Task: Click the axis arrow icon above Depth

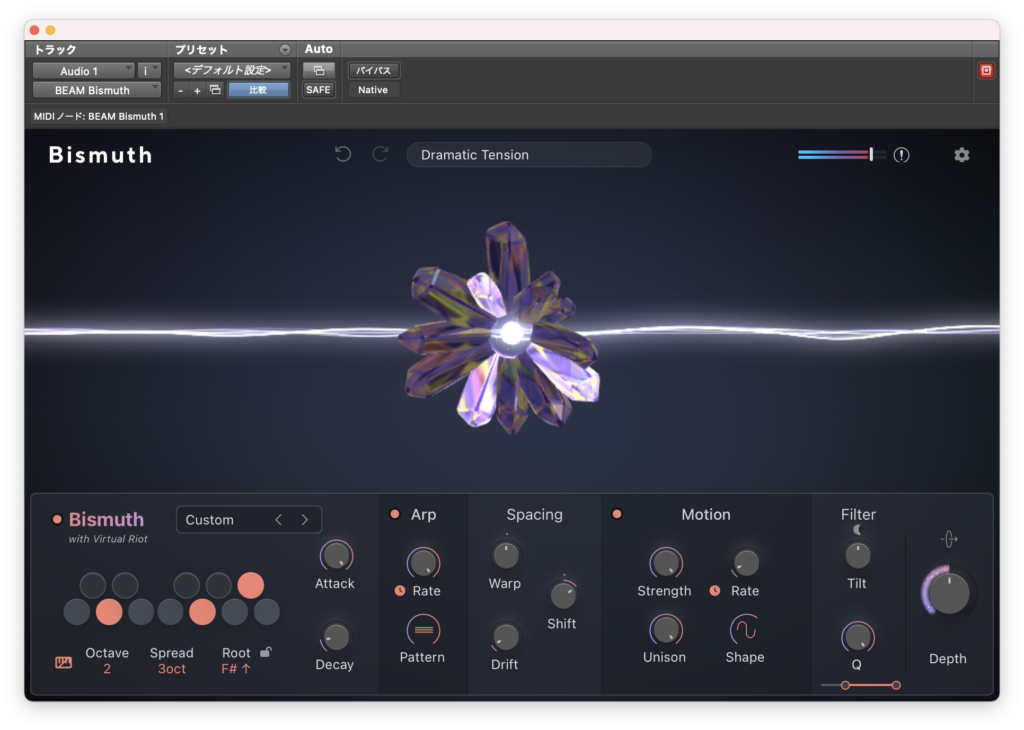Action: pyautogui.click(x=949, y=539)
